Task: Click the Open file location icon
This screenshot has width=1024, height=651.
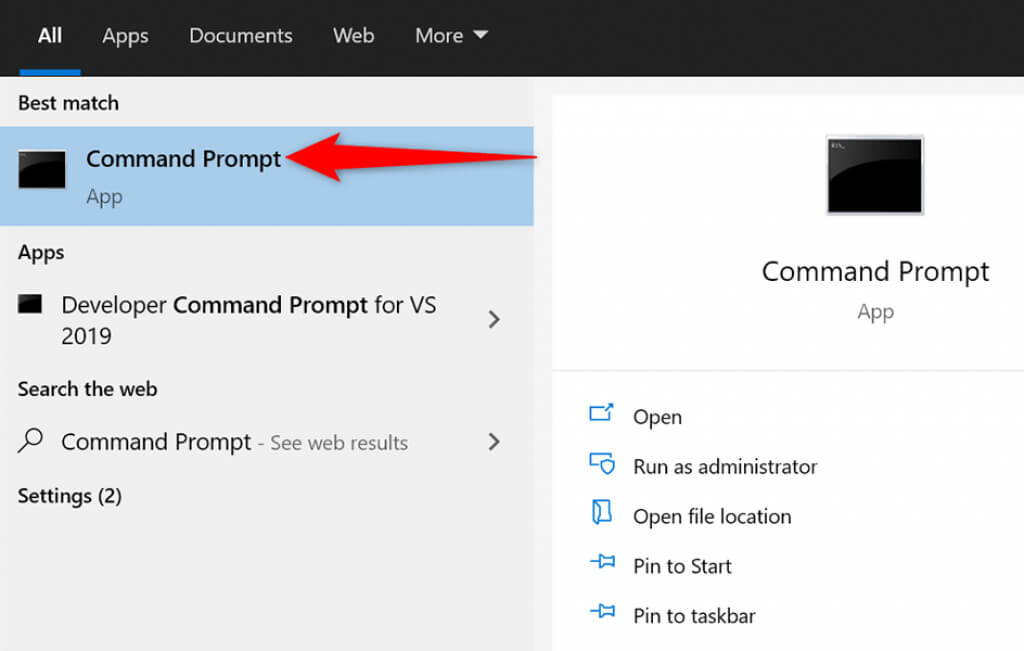Action: pyautogui.click(x=601, y=514)
